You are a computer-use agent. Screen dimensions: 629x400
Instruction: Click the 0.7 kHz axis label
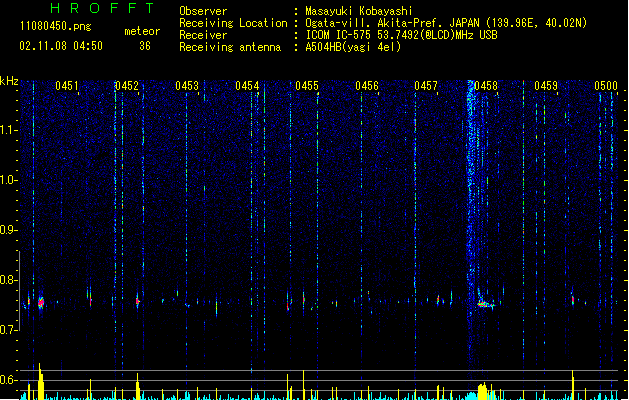9,330
